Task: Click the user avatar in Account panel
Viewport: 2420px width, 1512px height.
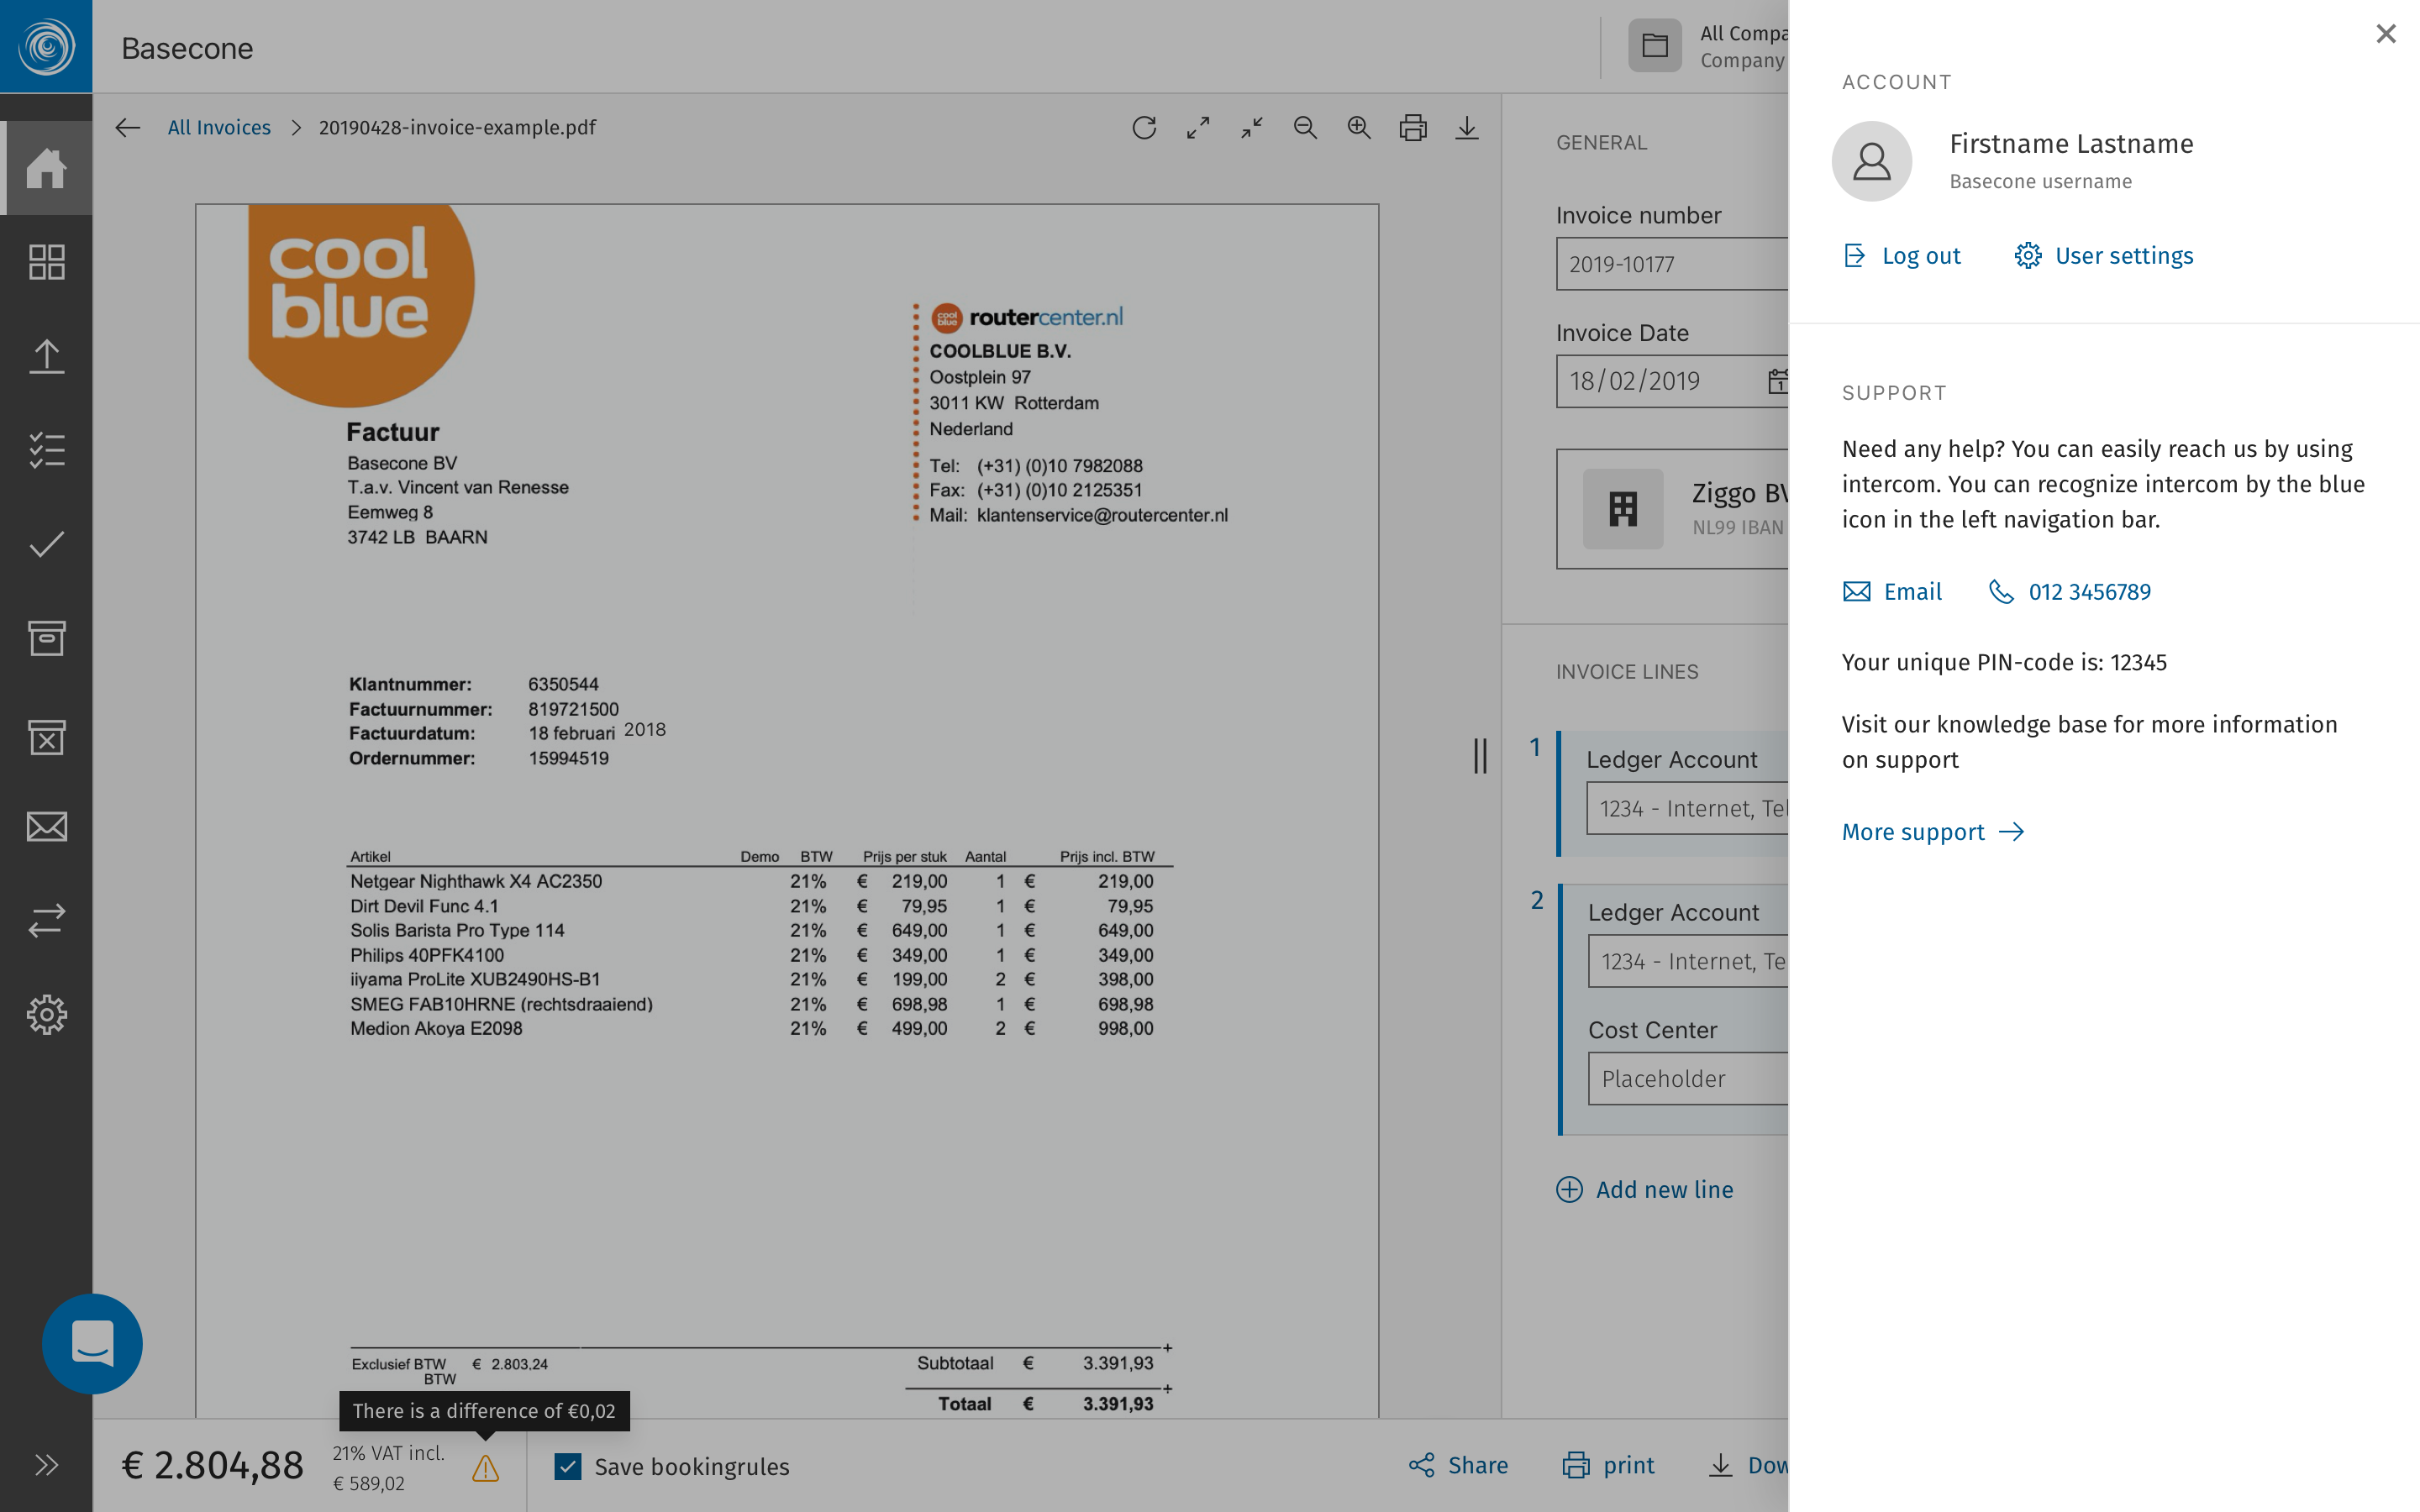Action: tap(1872, 161)
